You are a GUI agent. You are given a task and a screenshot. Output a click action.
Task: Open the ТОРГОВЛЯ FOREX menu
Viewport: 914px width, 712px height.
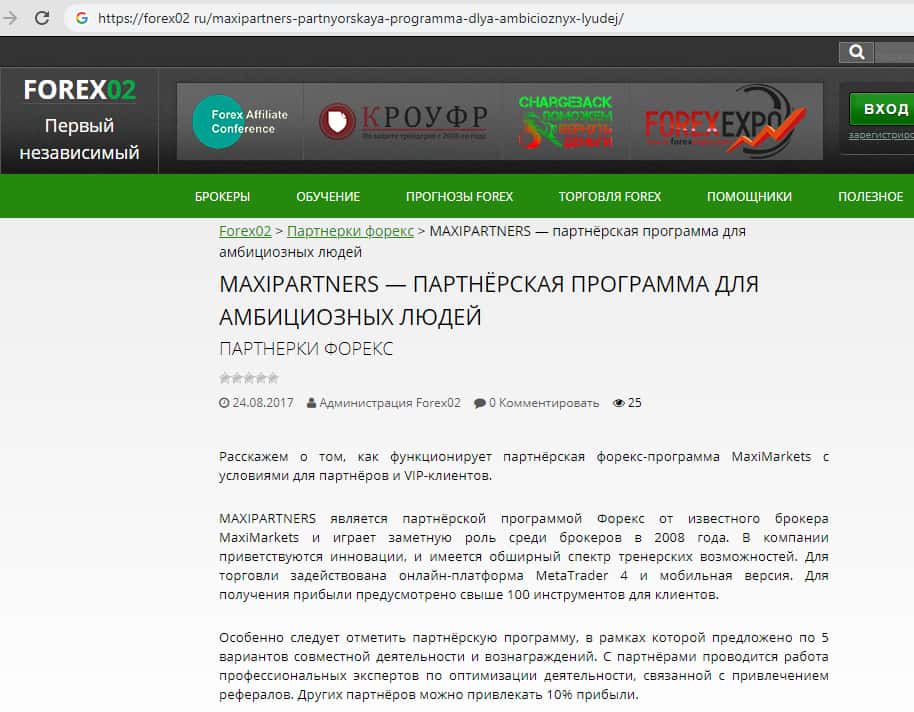point(610,197)
